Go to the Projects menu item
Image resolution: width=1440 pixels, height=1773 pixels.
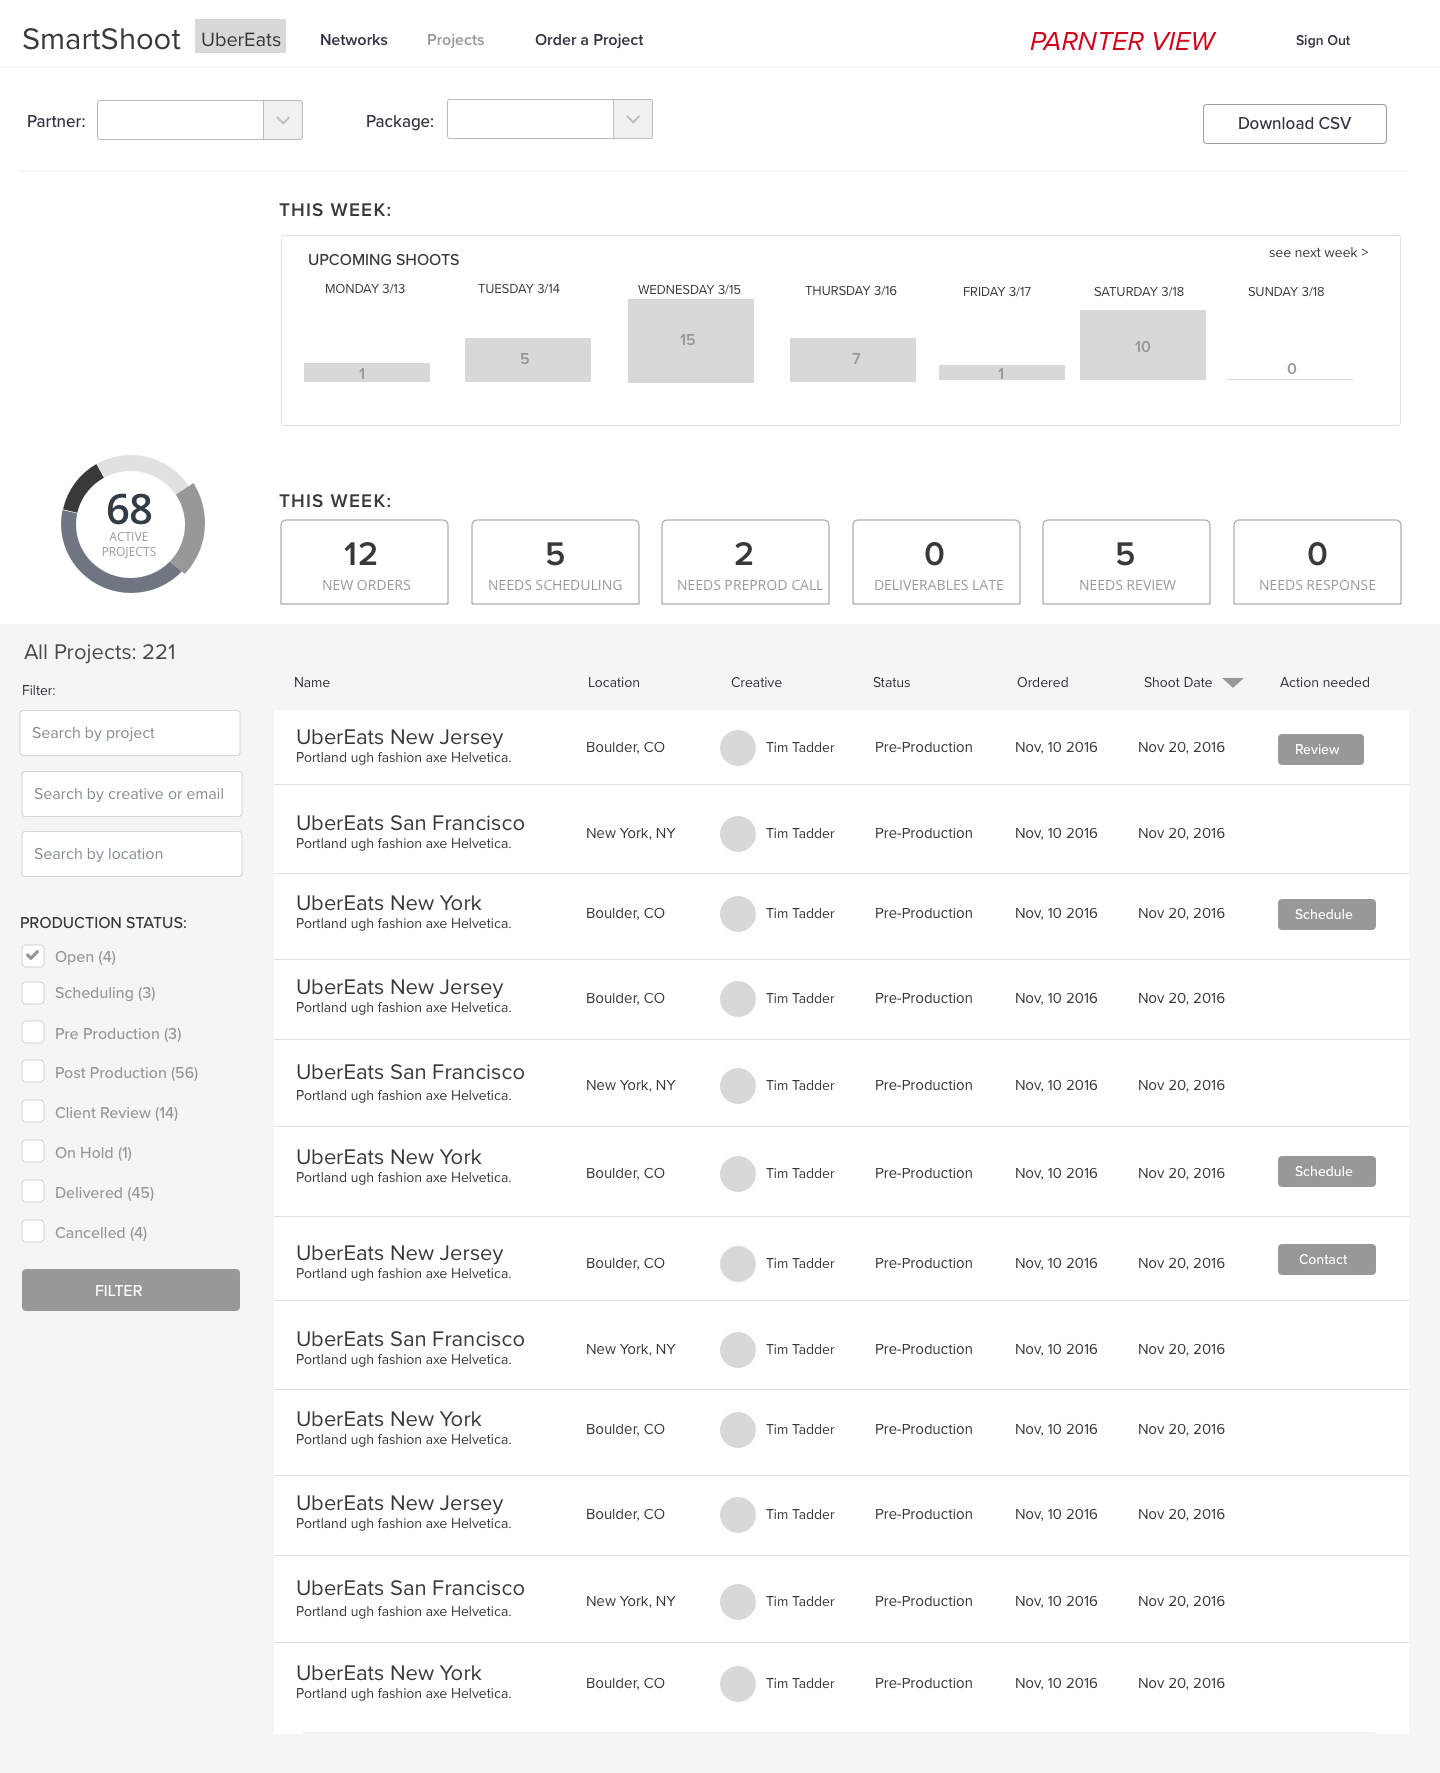[456, 40]
